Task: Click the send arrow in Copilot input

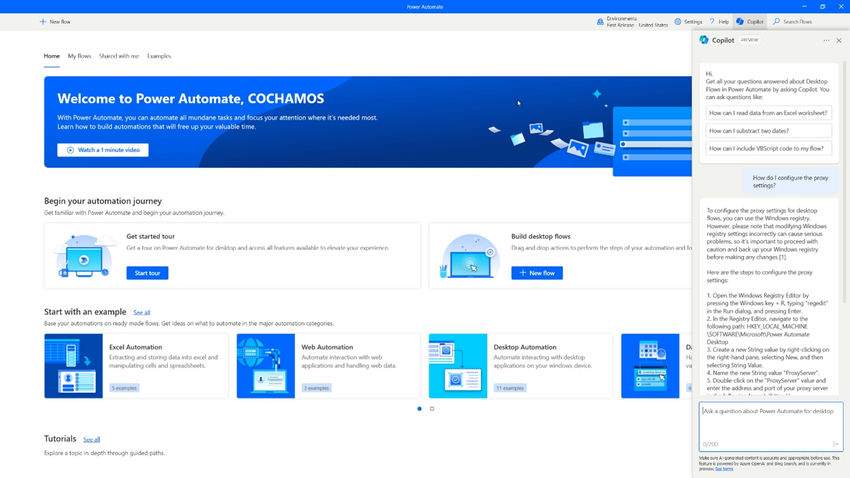Action: coord(835,444)
